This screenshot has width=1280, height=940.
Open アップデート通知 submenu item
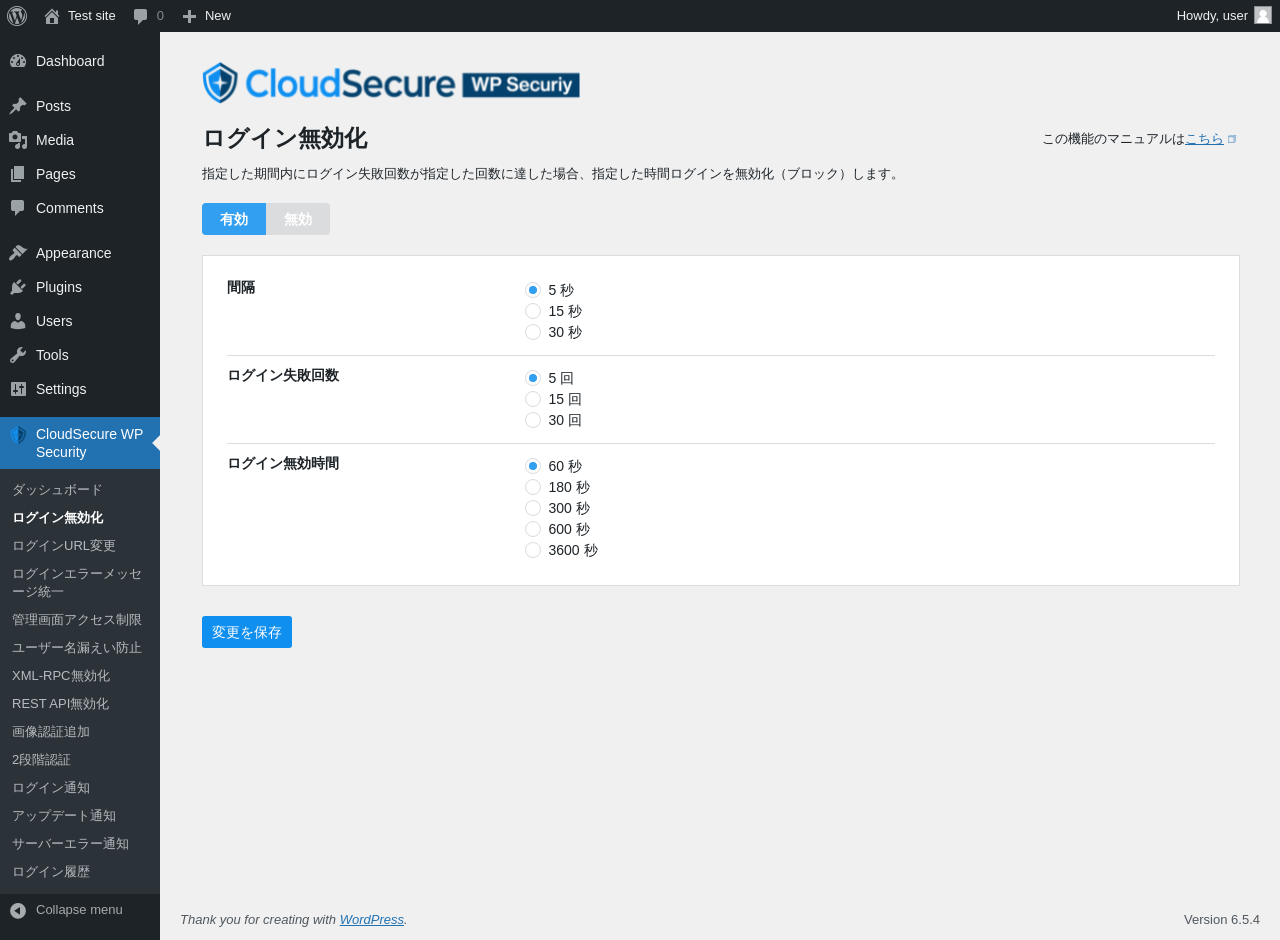click(x=80, y=816)
